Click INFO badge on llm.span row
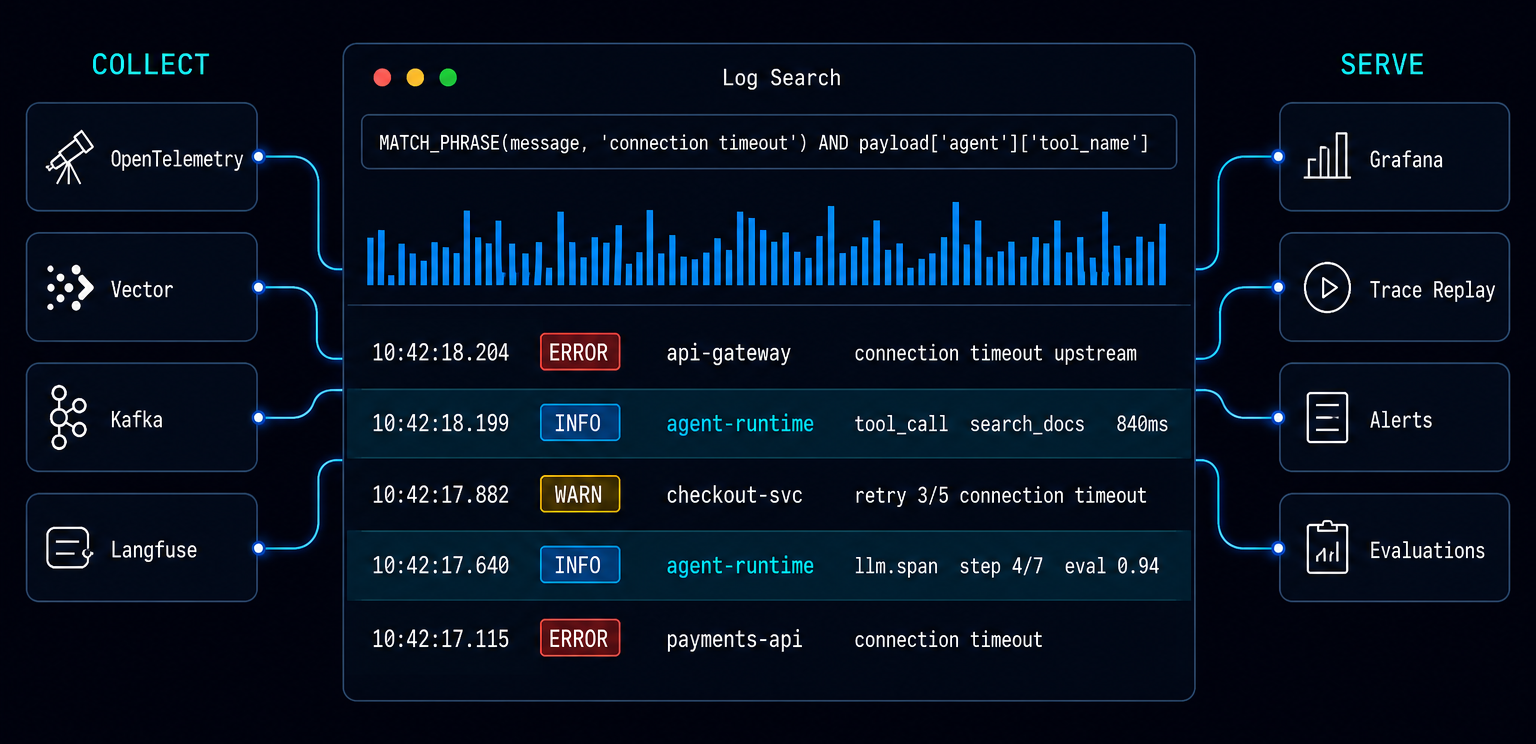1536x744 pixels. coord(580,565)
